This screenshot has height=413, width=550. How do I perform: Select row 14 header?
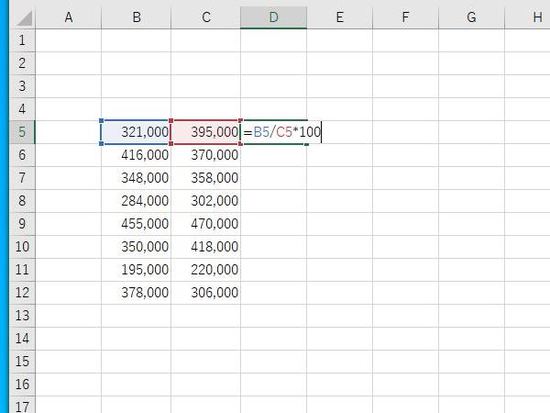pyautogui.click(x=22, y=338)
